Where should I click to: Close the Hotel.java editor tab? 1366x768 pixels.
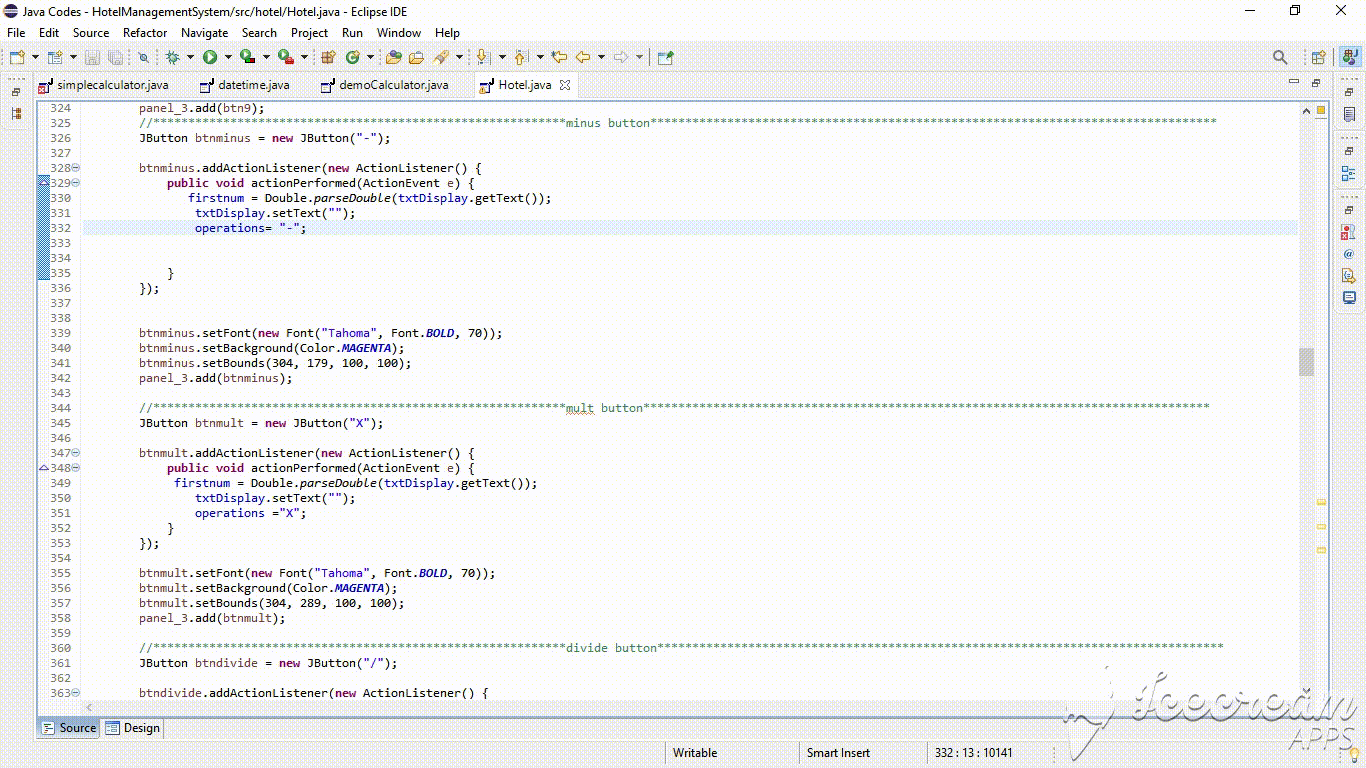pos(565,85)
